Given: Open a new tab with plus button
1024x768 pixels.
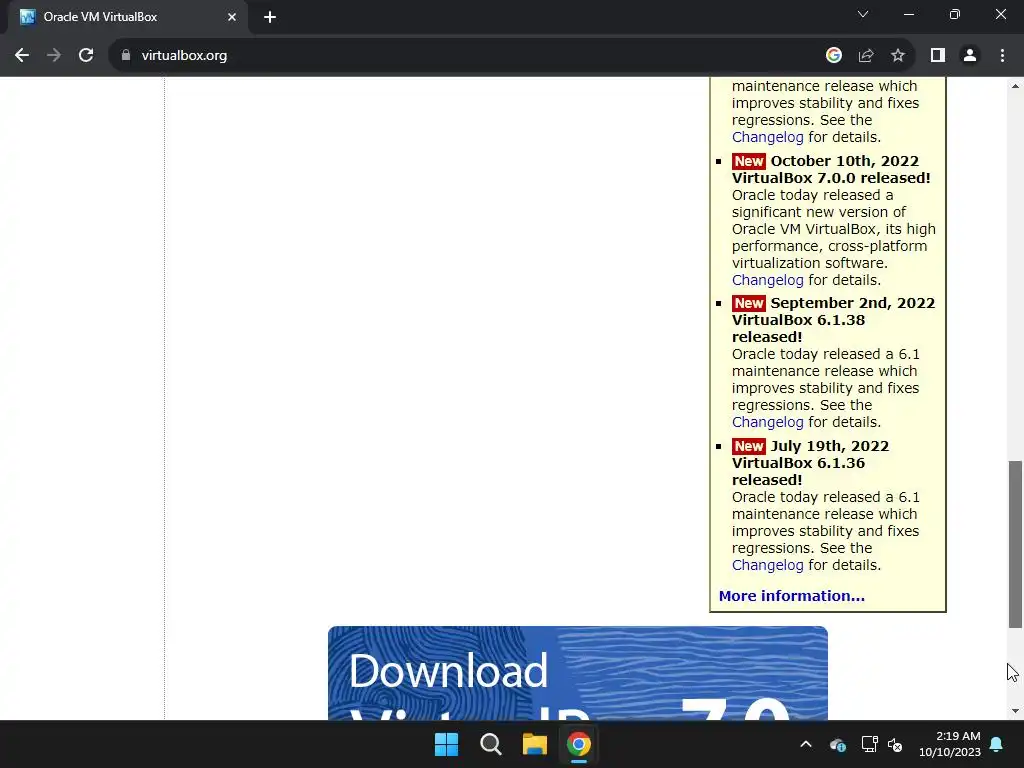Looking at the screenshot, I should click(270, 17).
